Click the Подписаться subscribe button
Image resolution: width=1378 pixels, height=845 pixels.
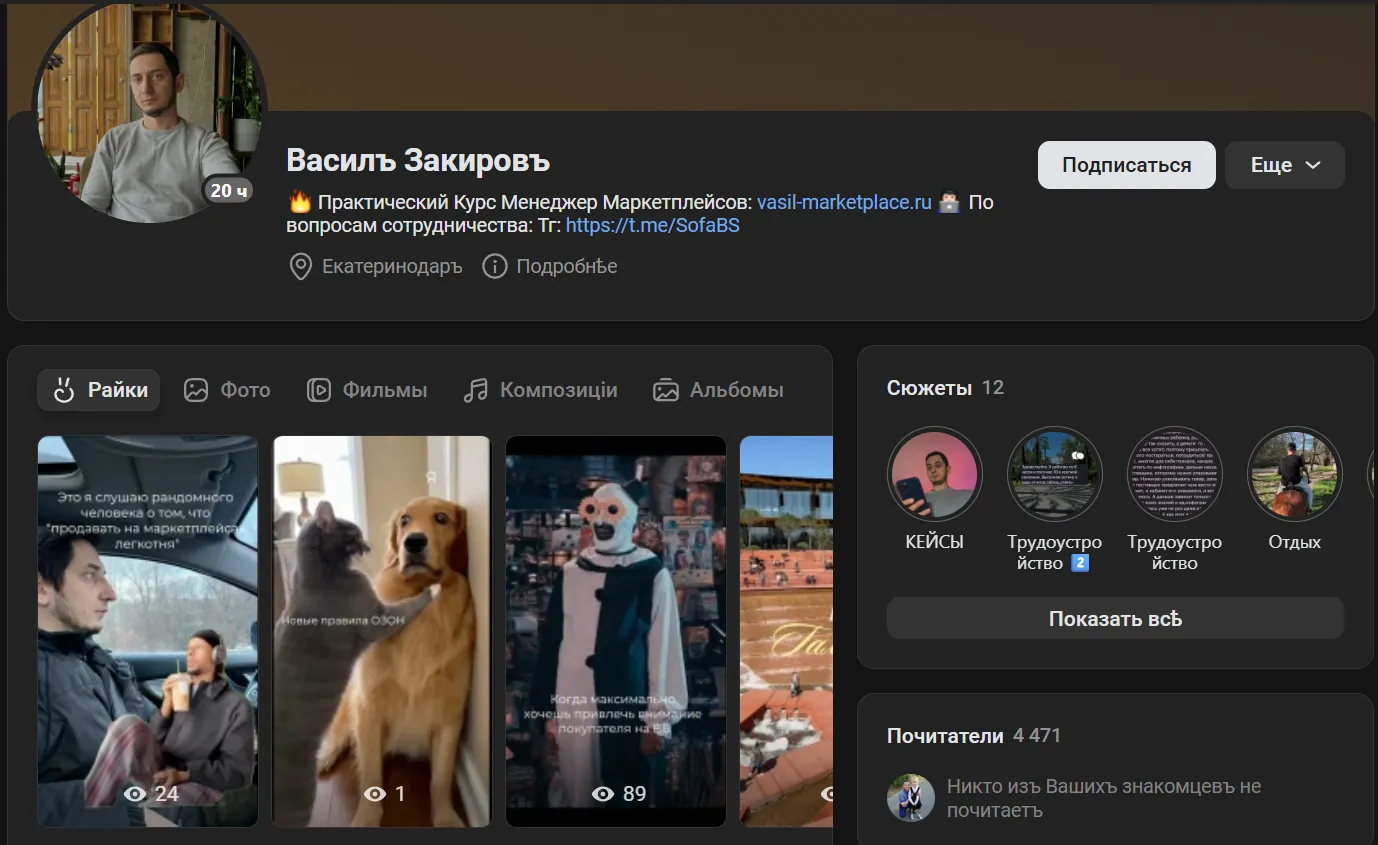pos(1127,165)
